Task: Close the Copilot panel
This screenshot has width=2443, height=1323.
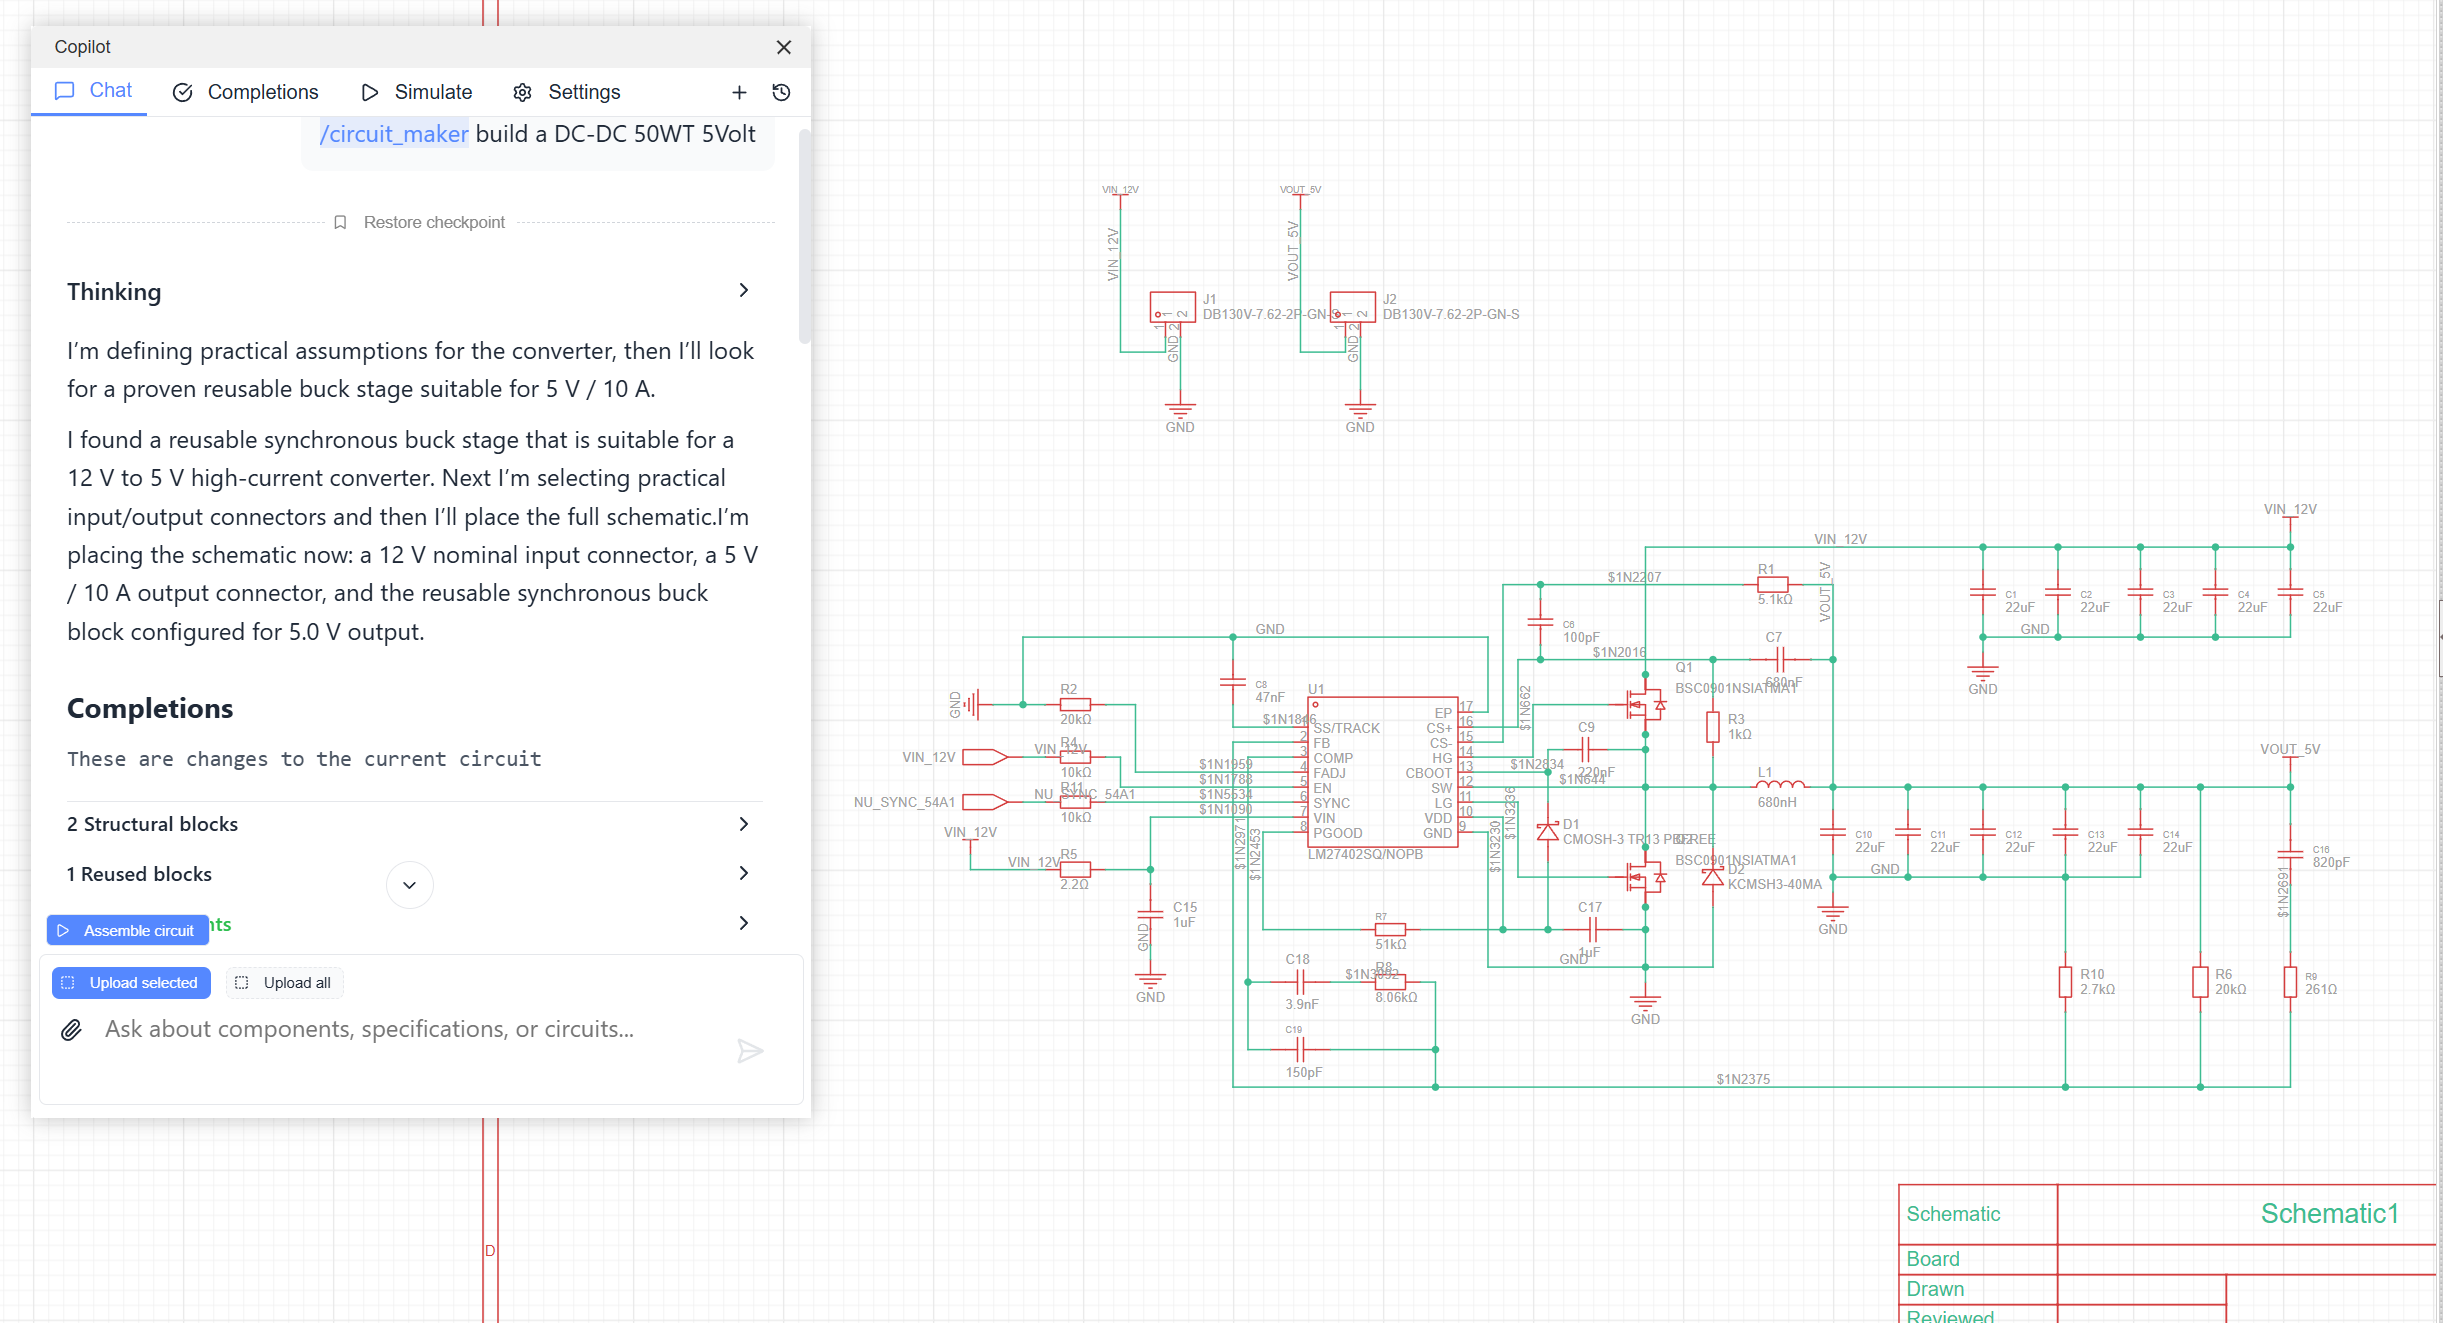Action: pyautogui.click(x=783, y=47)
